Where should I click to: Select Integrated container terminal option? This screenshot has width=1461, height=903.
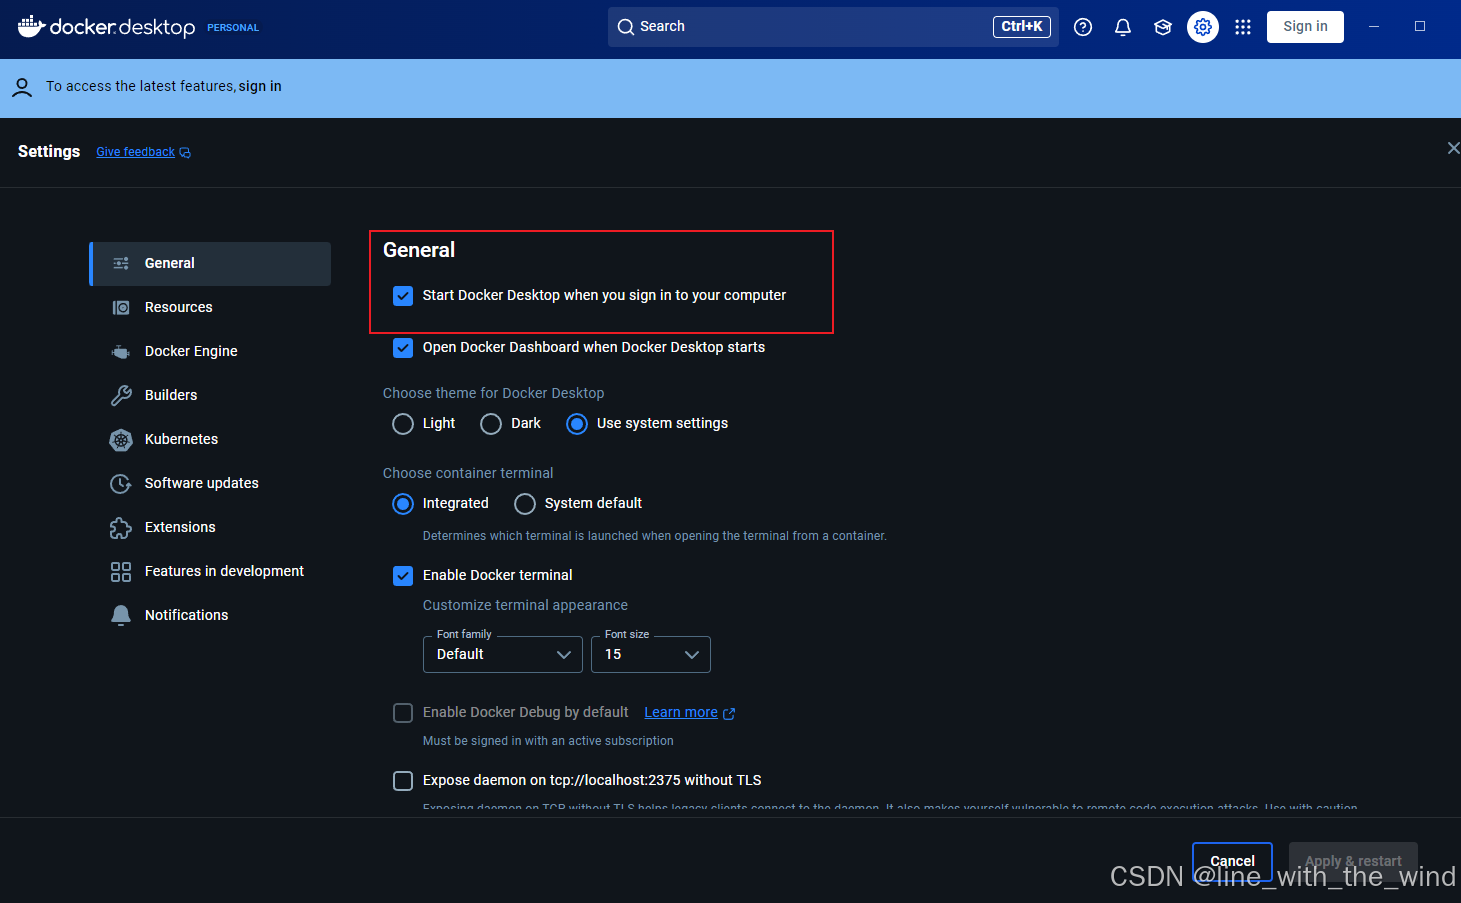pyautogui.click(x=403, y=504)
